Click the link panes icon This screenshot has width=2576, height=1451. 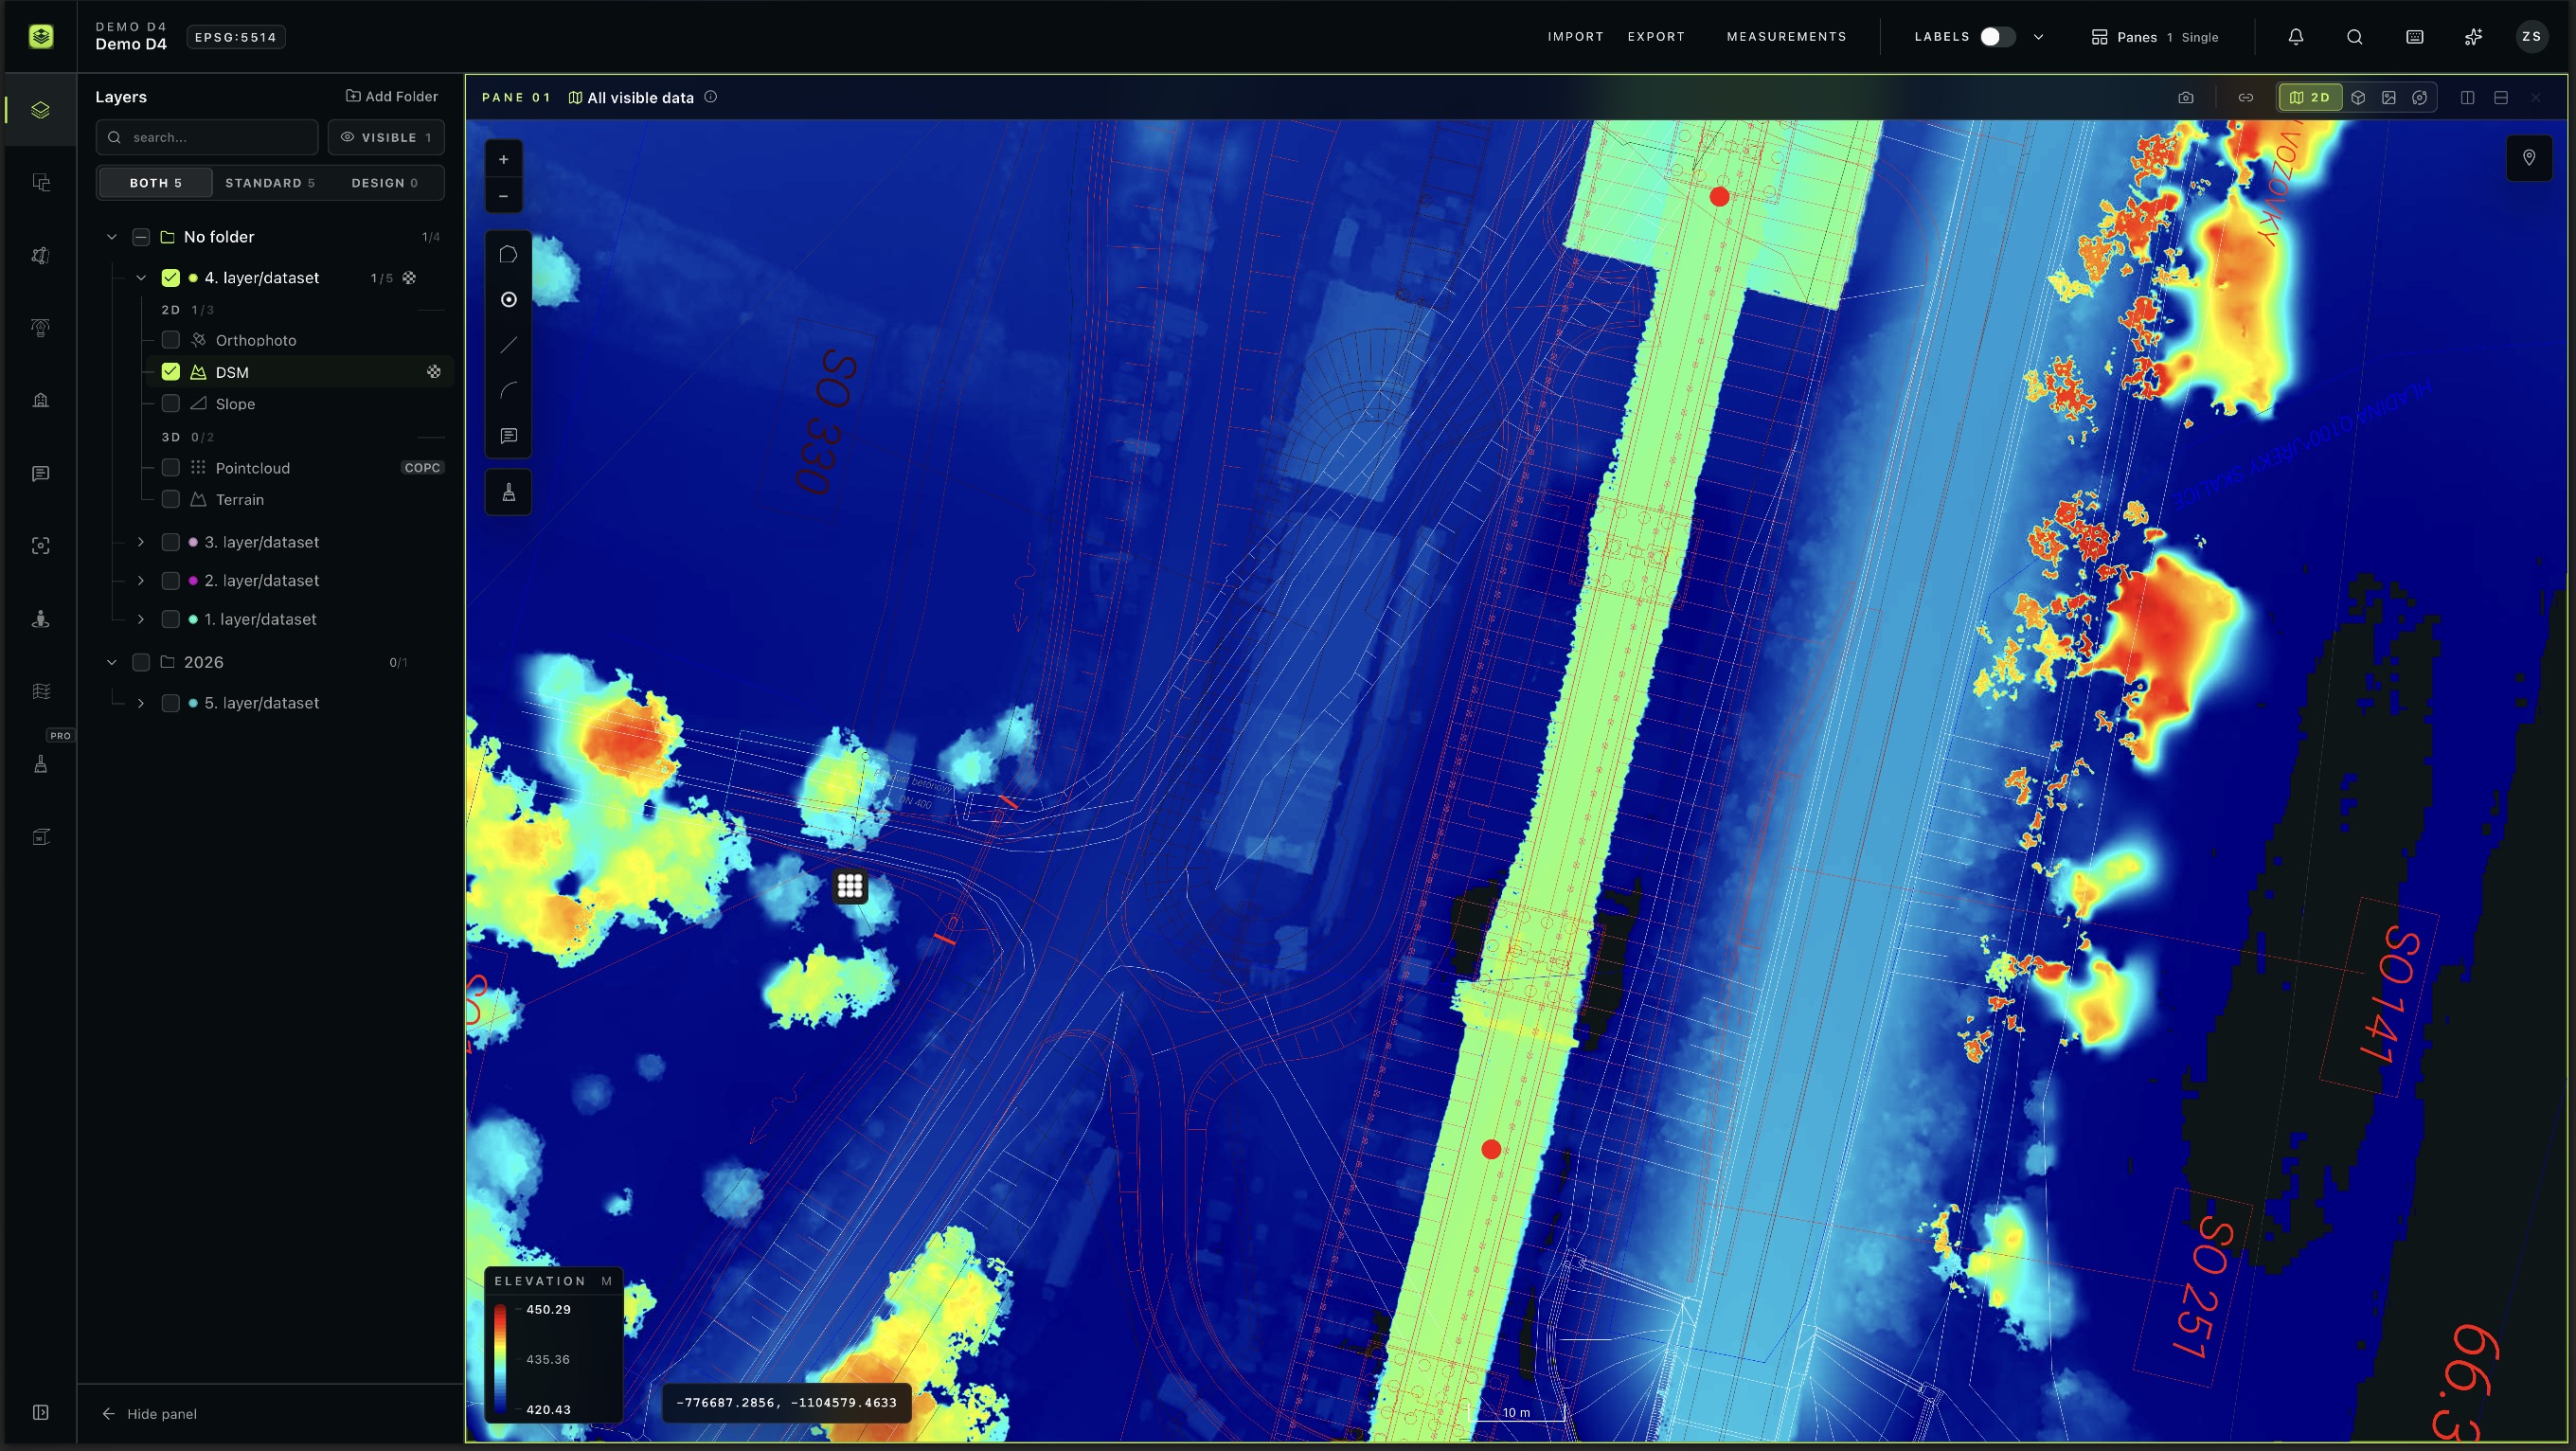pyautogui.click(x=2246, y=97)
